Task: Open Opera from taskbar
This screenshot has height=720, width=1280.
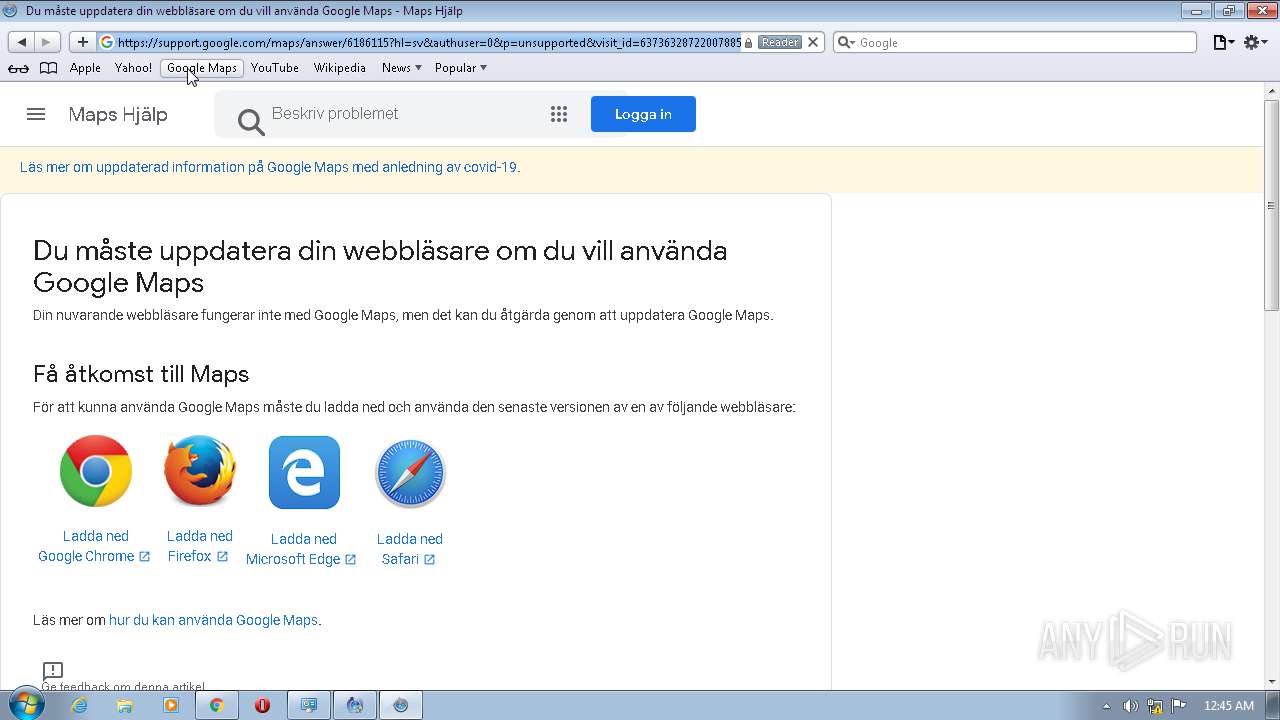Action: (x=262, y=705)
